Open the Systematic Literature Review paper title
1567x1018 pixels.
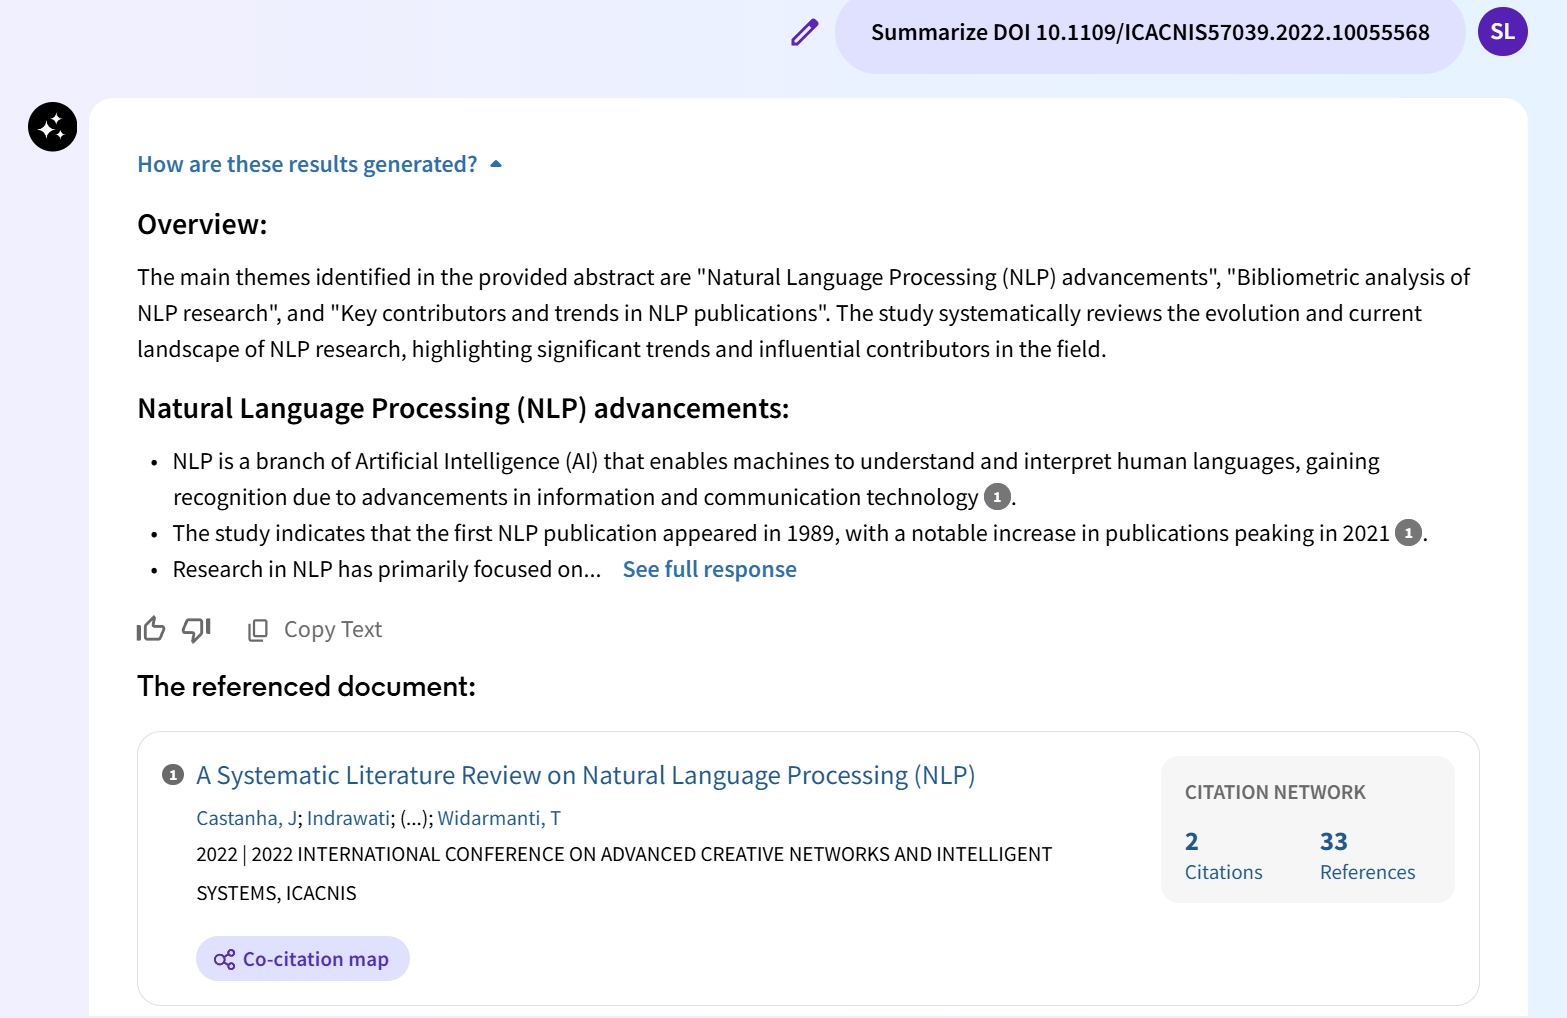coord(585,775)
